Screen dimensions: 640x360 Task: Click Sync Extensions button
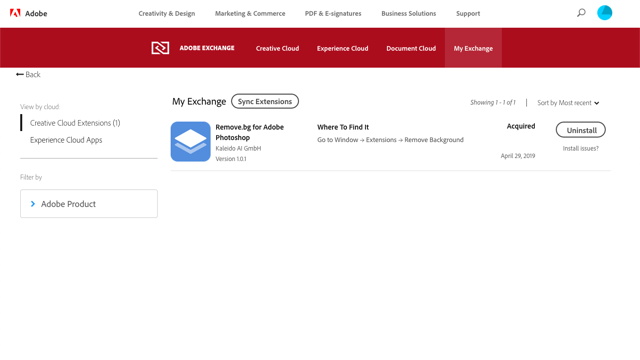265,101
